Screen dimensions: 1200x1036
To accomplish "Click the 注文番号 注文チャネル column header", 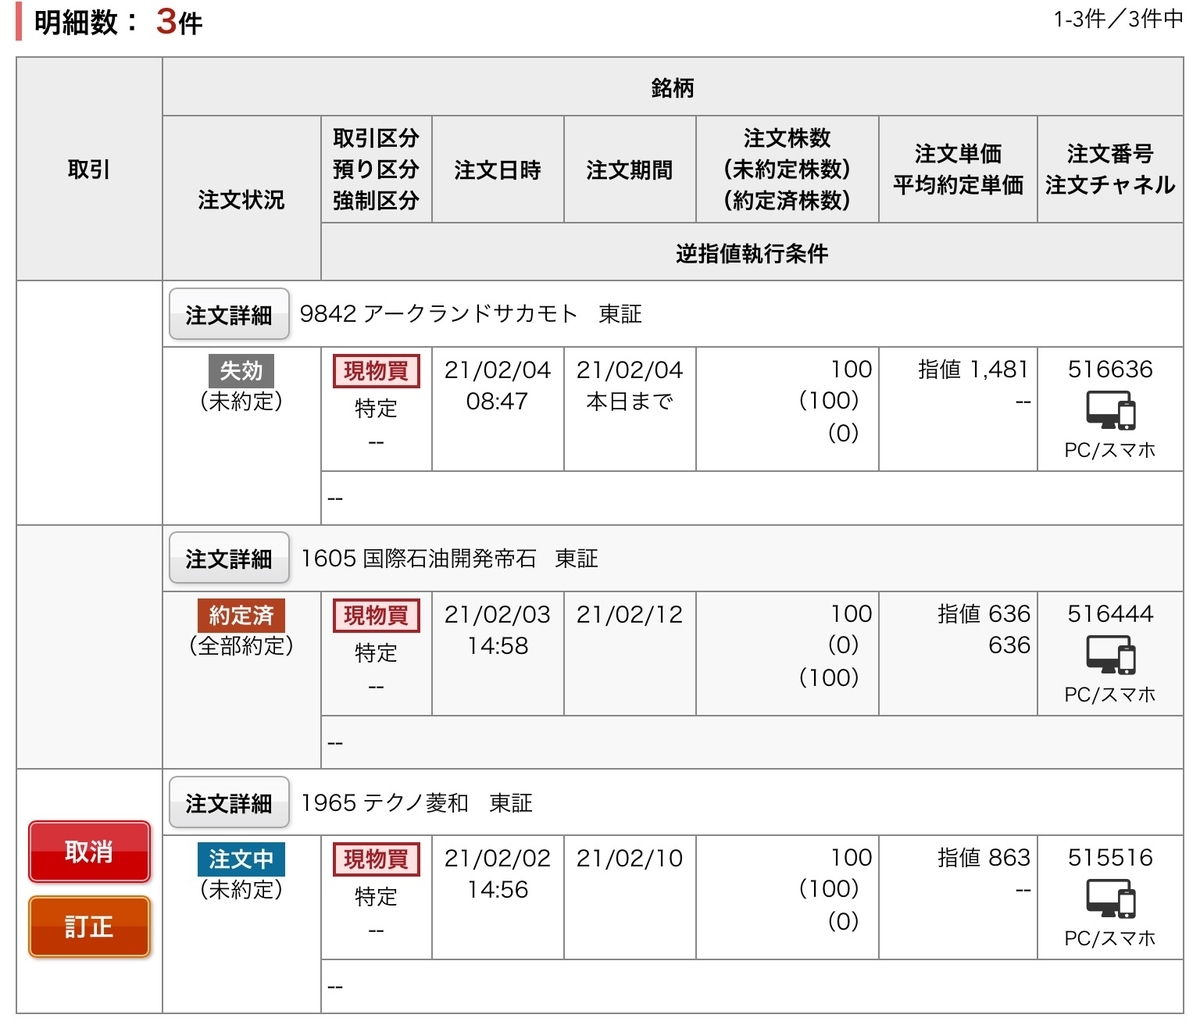I will click(x=1110, y=170).
